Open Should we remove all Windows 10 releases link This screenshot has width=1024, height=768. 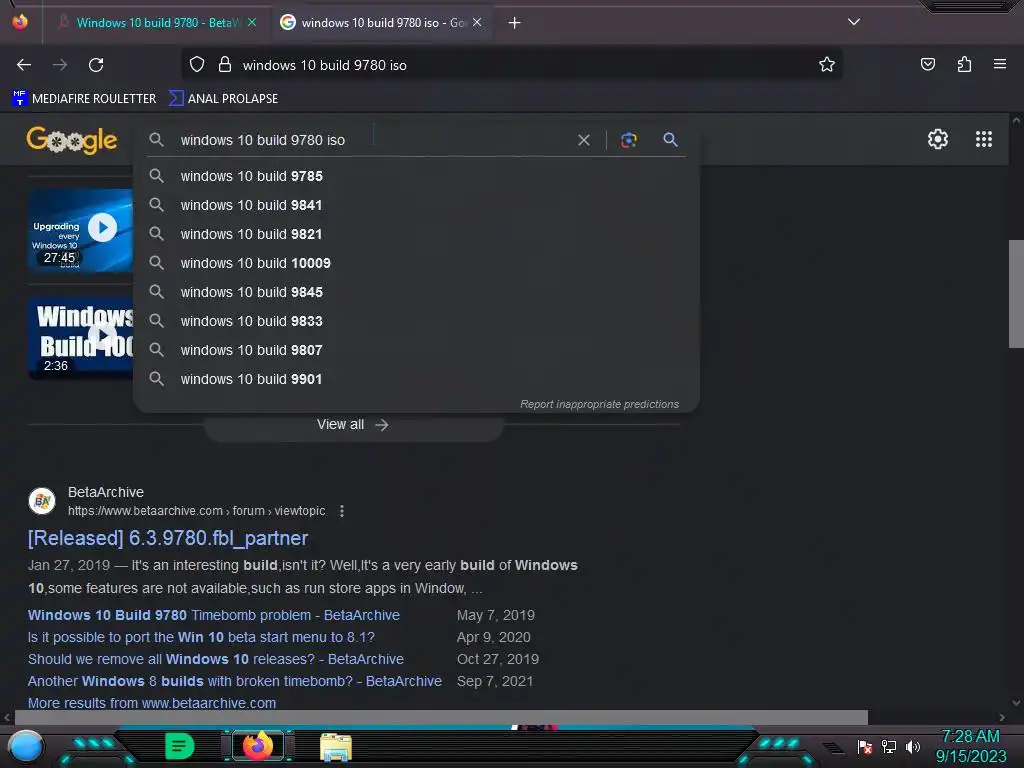(216, 660)
